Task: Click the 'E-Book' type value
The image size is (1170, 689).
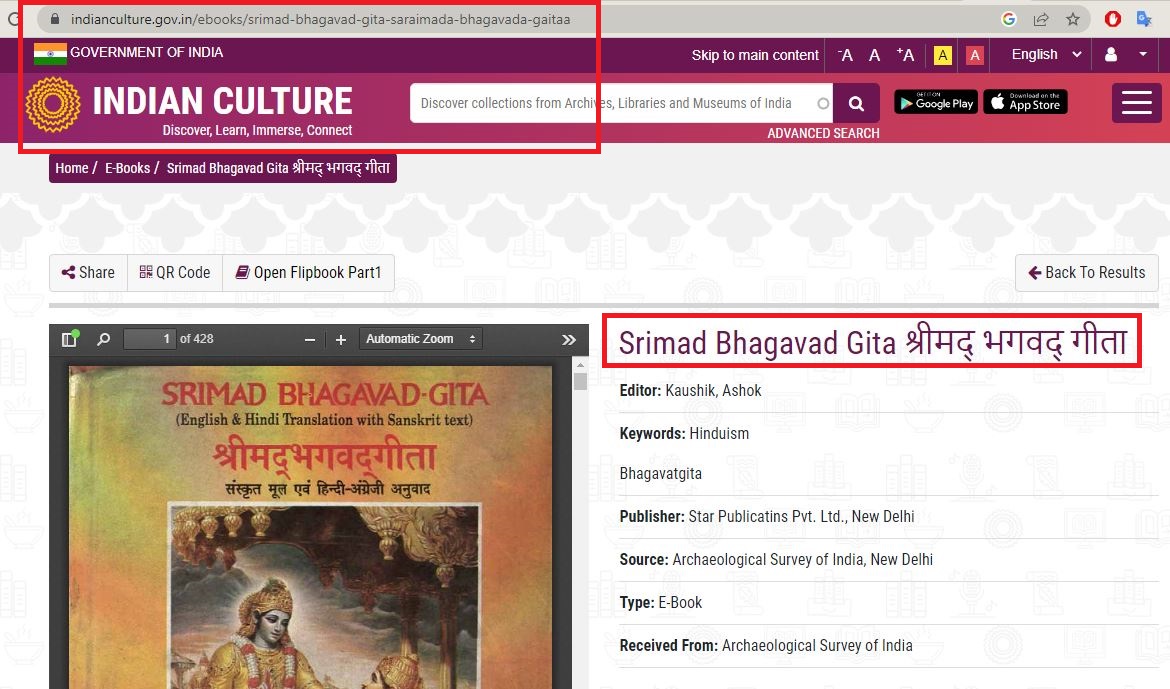Action: [x=680, y=602]
